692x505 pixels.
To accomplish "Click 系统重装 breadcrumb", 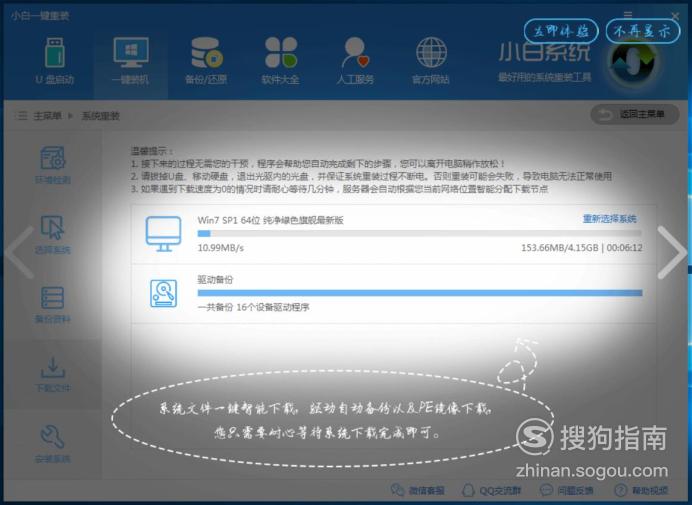I will [x=100, y=116].
